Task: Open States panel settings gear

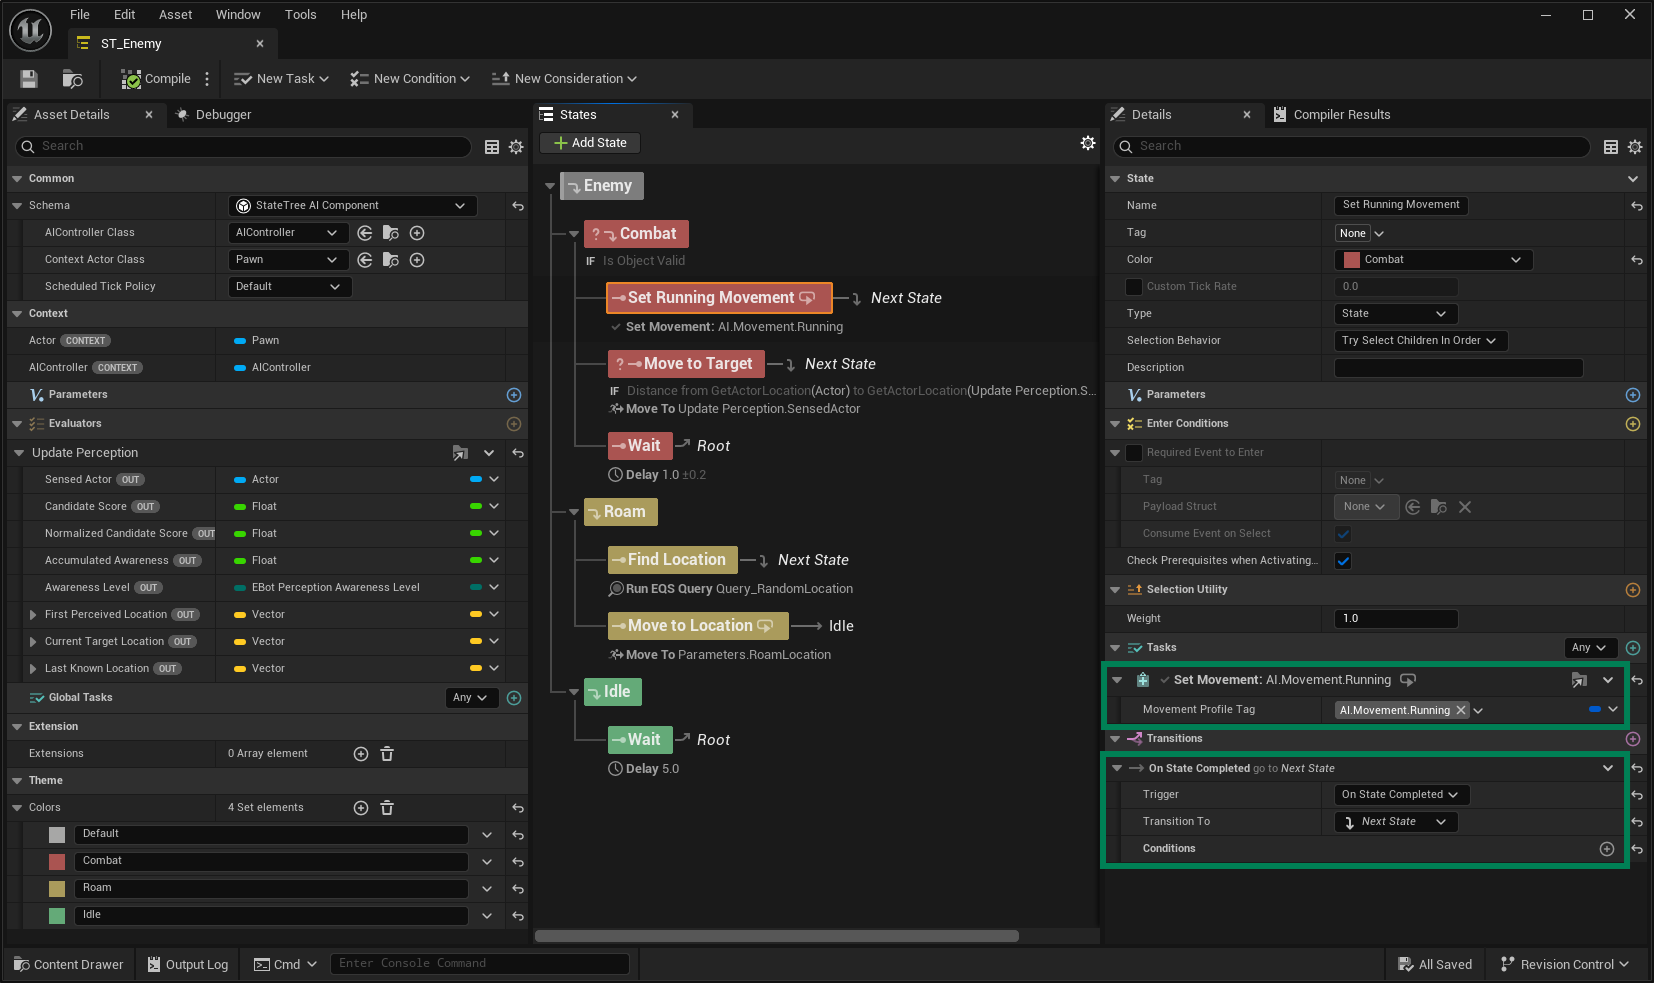Action: [x=1088, y=143]
